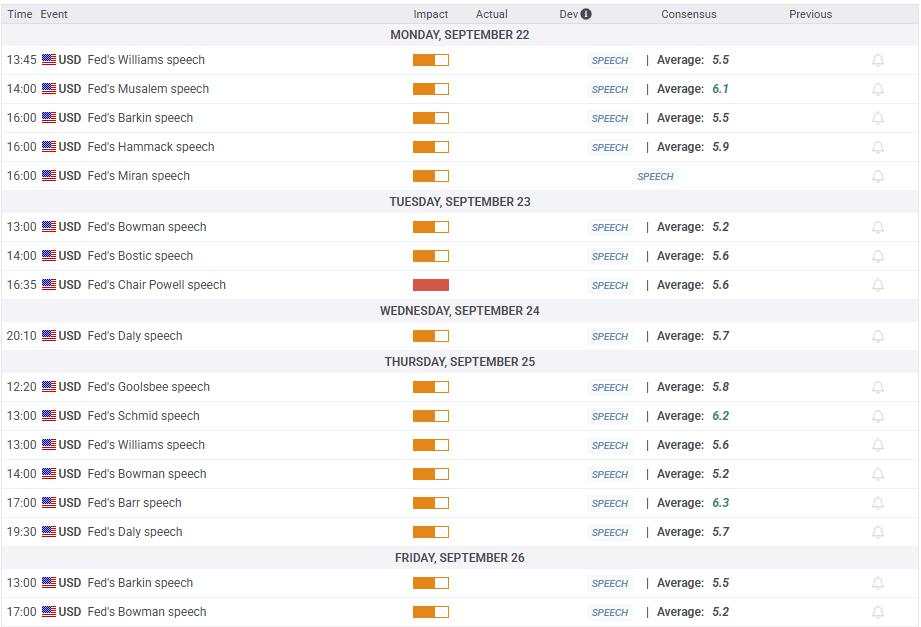
Task: Open the SPEECH link for Fed's Schmid speech
Action: [610, 416]
